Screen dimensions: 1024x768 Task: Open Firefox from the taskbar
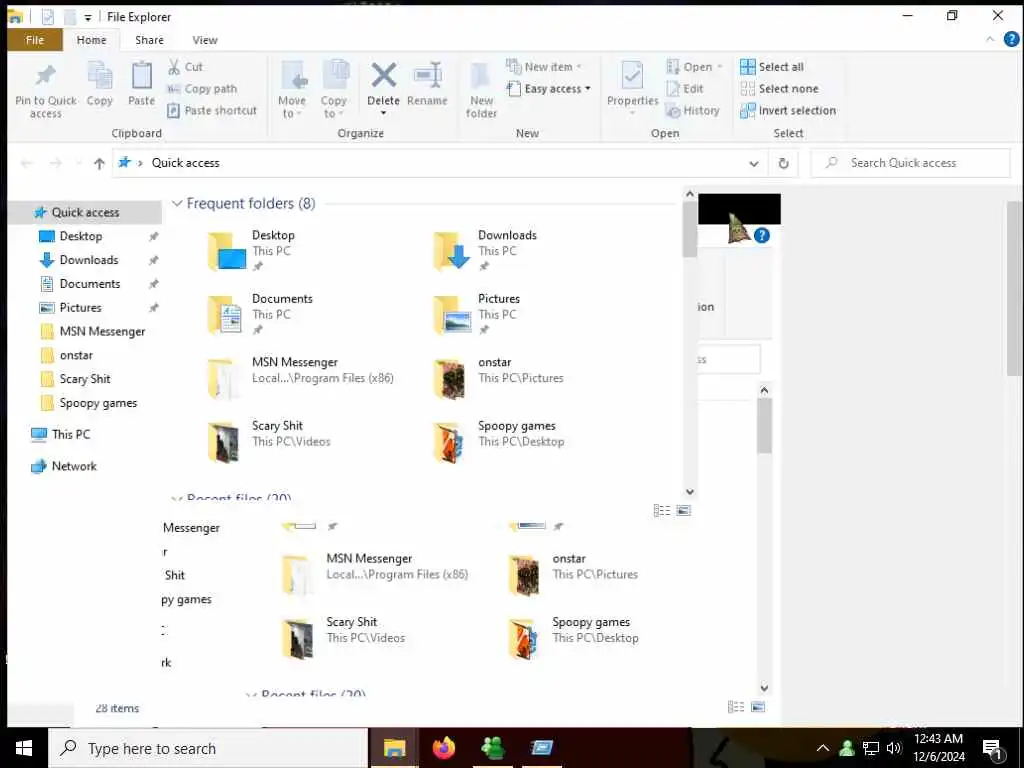pos(444,748)
